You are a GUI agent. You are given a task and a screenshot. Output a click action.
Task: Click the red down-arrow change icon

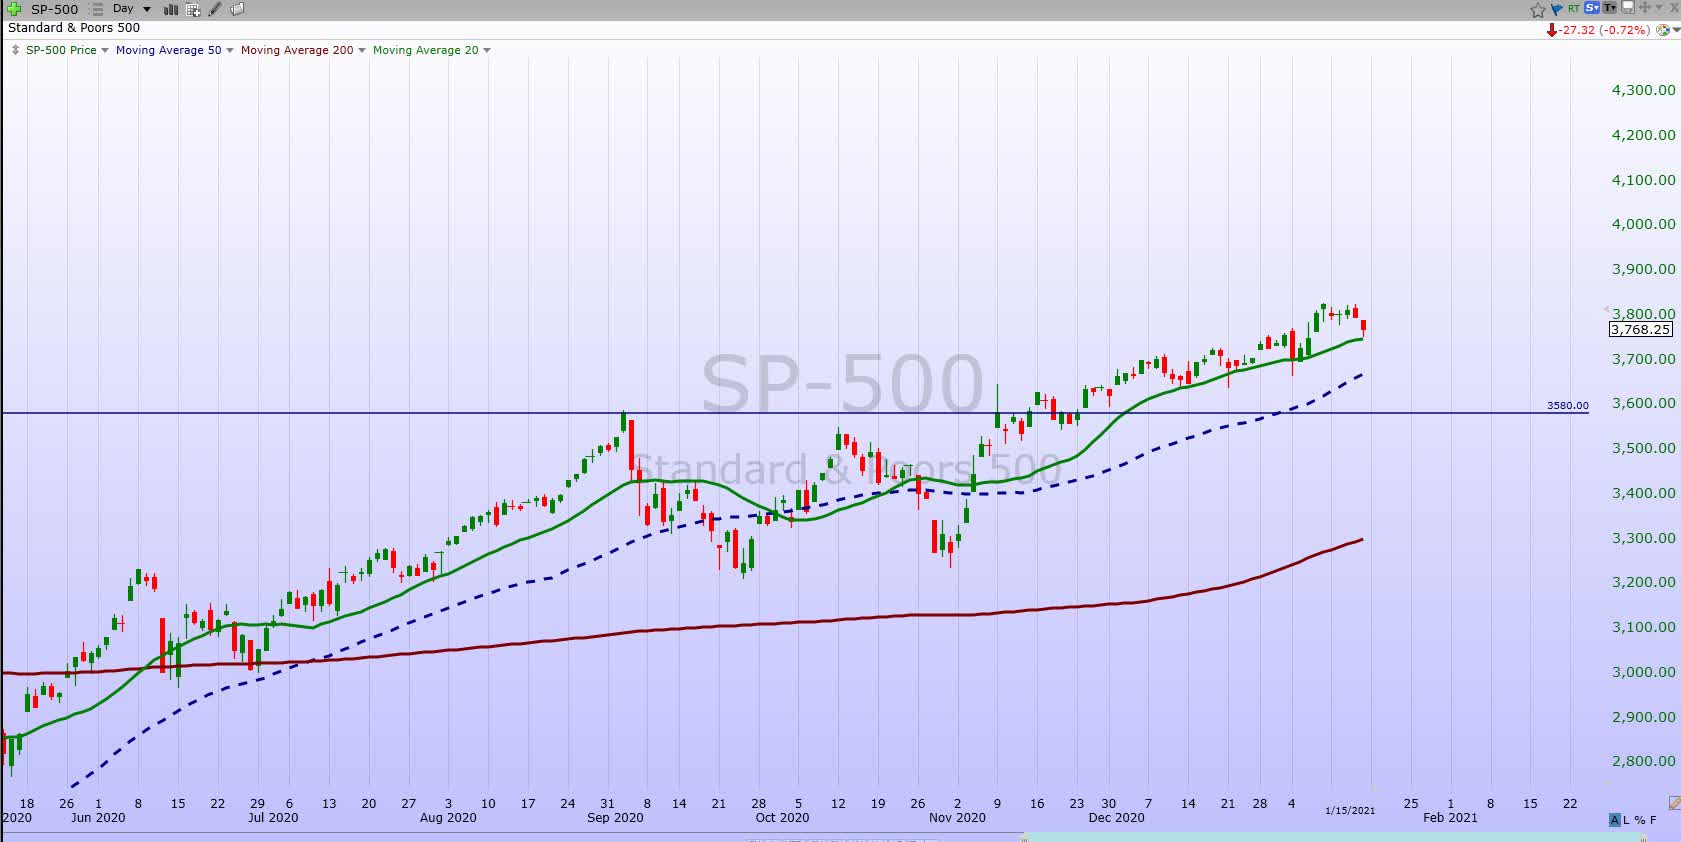(1552, 30)
